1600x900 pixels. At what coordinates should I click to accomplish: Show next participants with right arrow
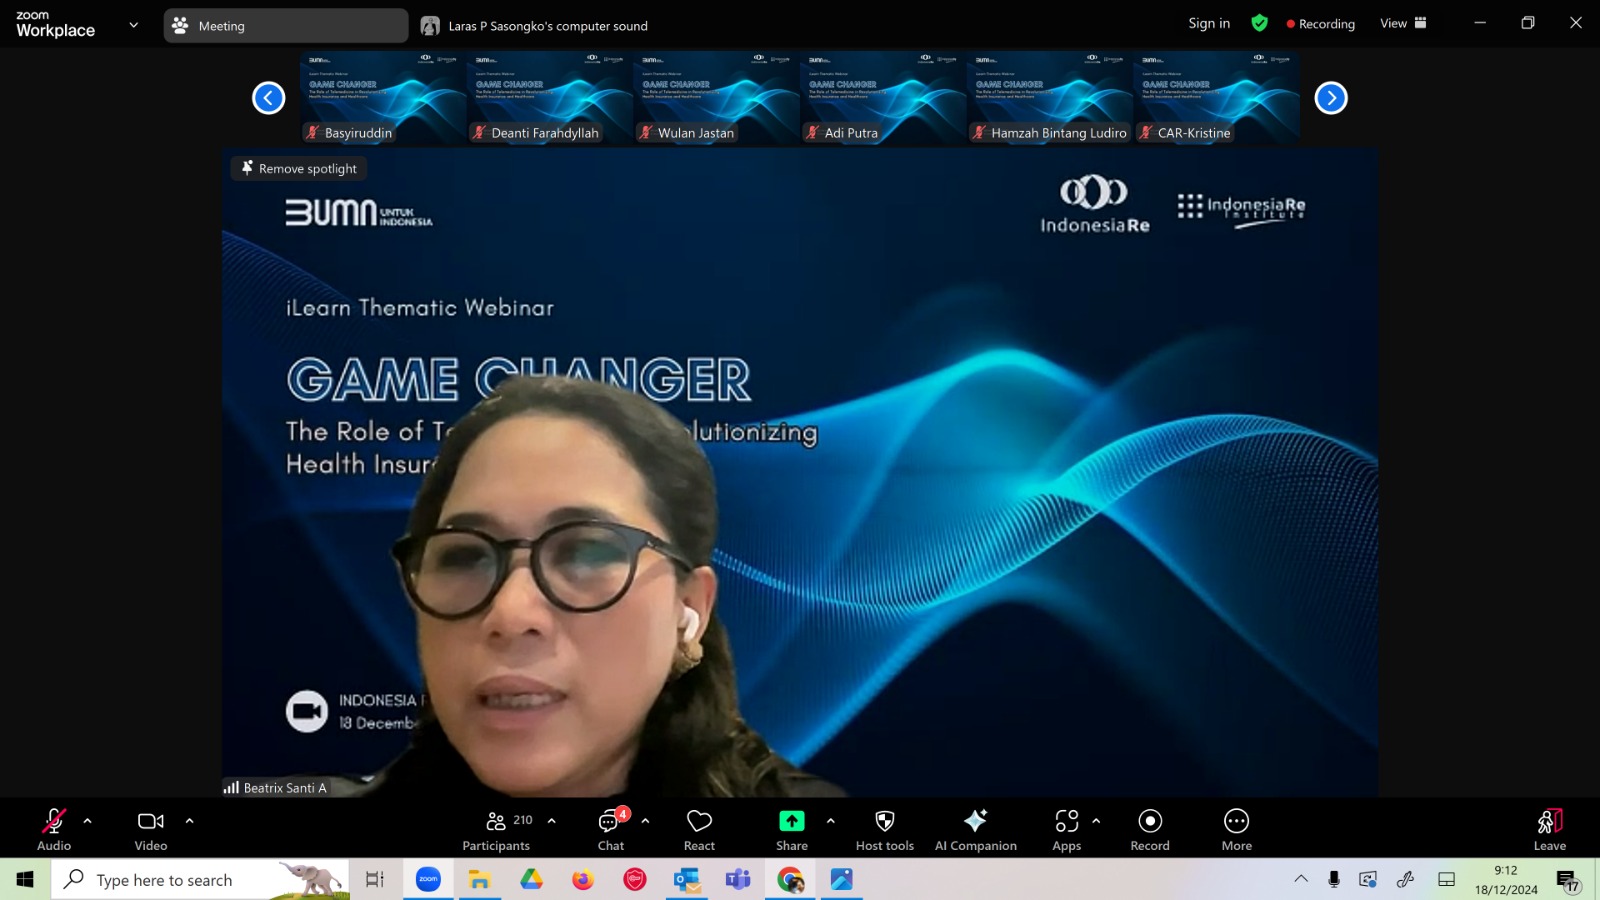1331,98
